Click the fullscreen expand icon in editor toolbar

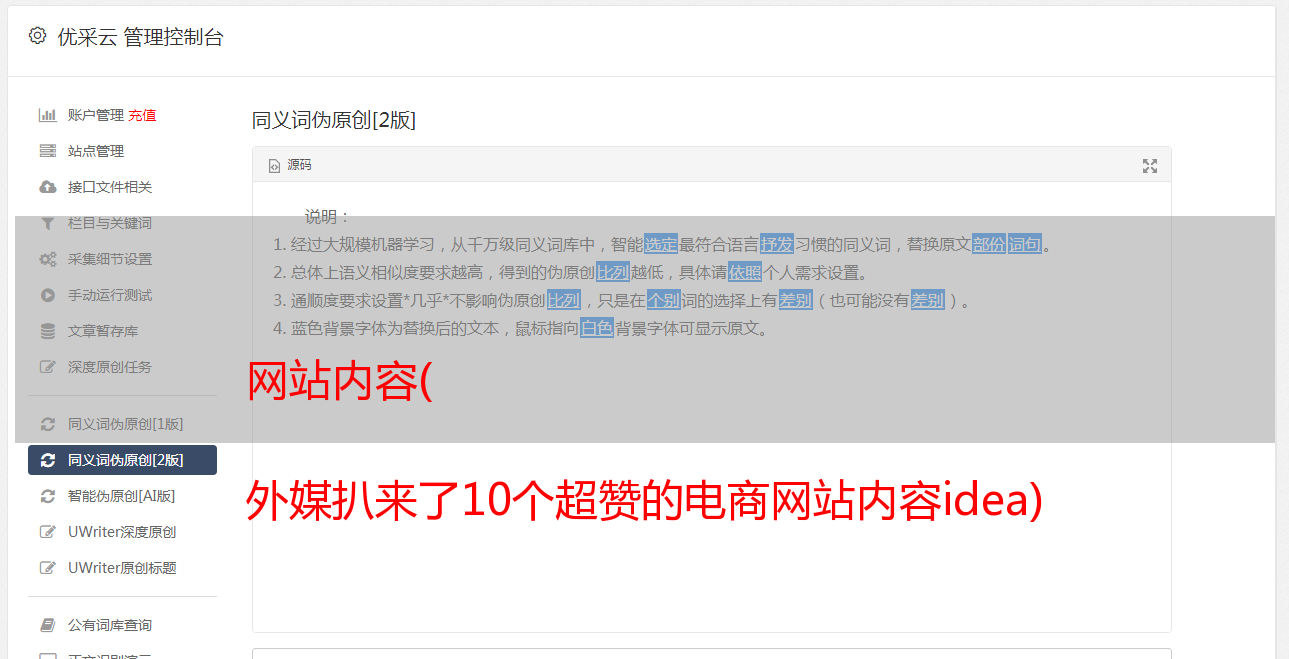(1150, 166)
